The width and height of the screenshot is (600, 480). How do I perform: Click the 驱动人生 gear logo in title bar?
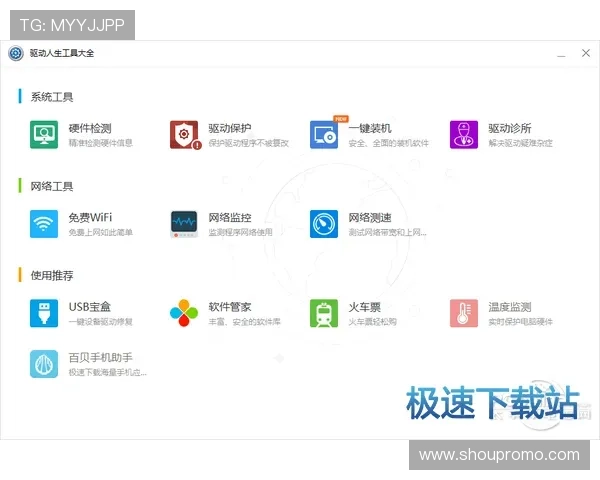tap(16, 53)
